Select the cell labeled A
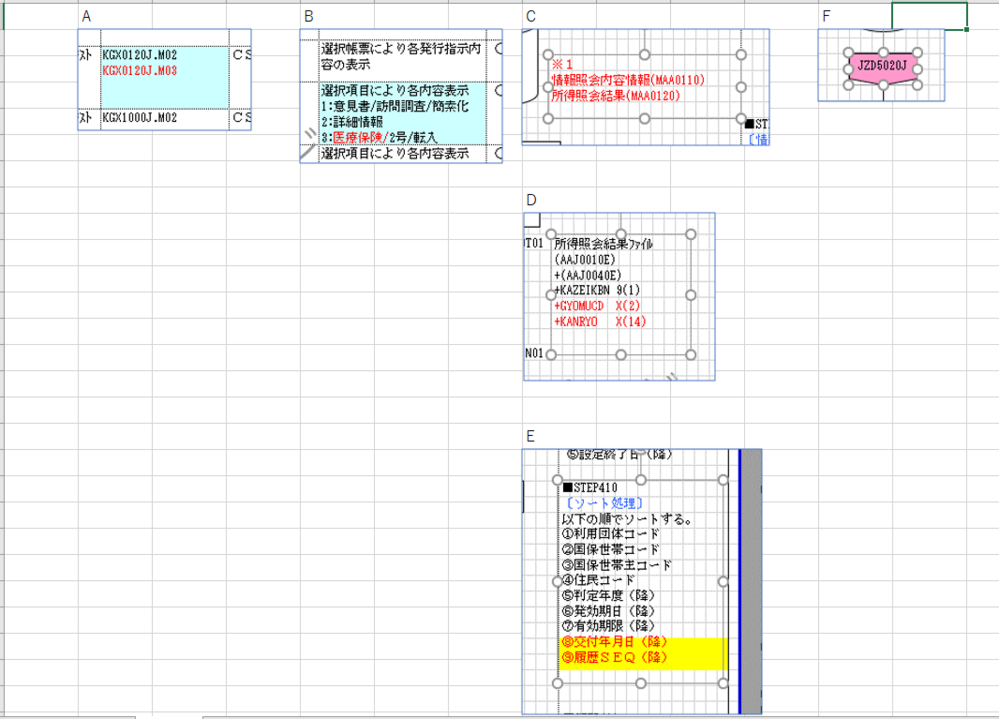Viewport: 999px width, 719px height. coord(87,16)
